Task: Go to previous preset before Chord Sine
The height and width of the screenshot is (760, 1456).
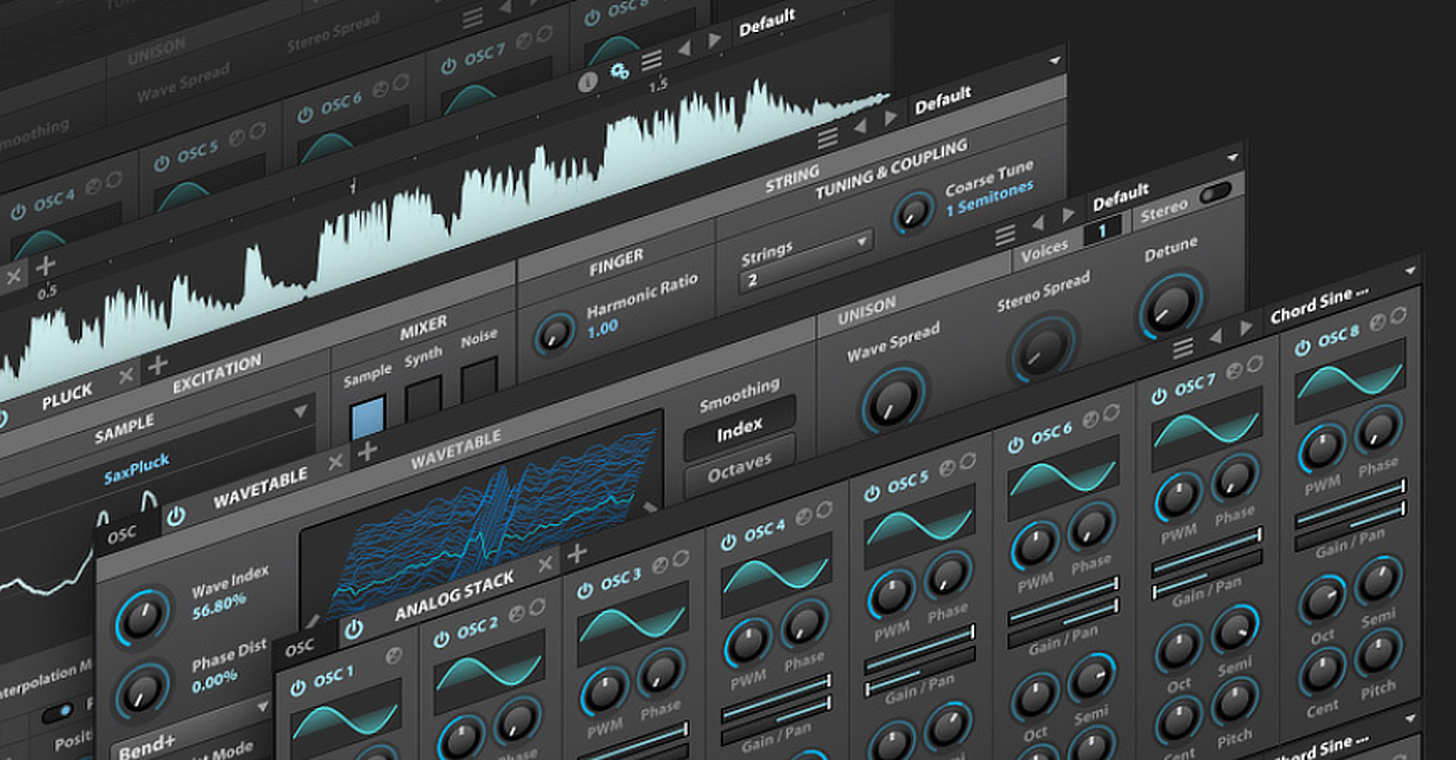Action: 1215,337
